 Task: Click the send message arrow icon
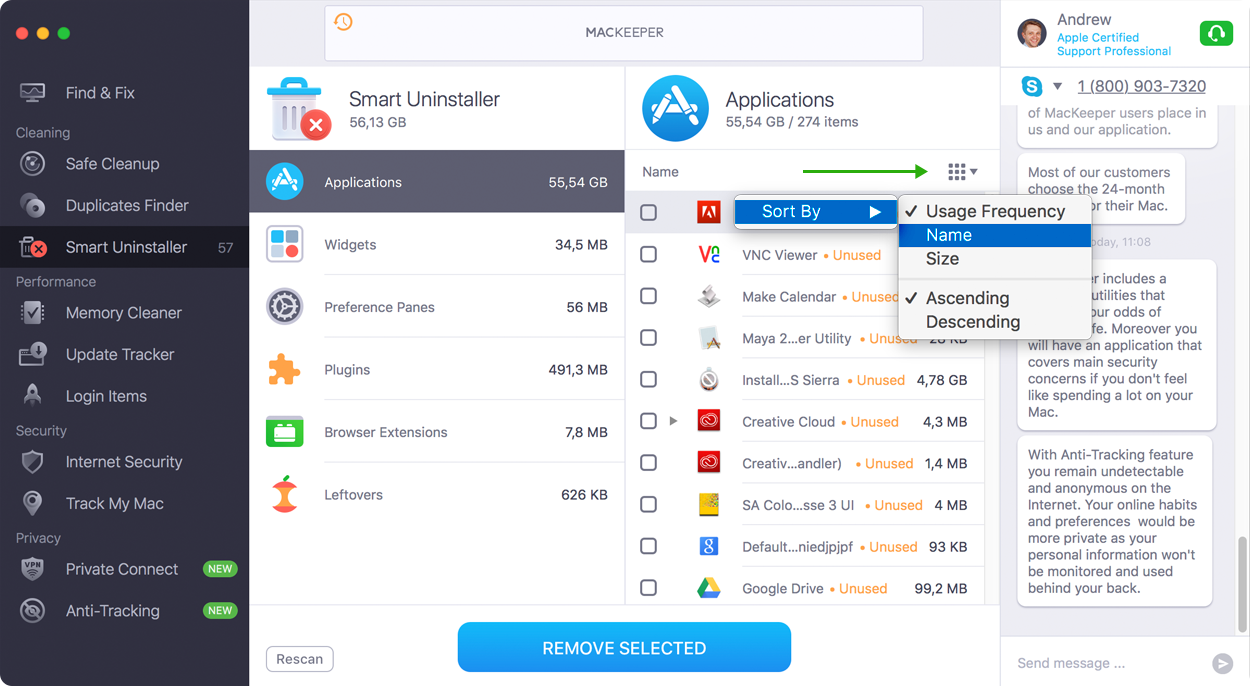pos(1222,663)
